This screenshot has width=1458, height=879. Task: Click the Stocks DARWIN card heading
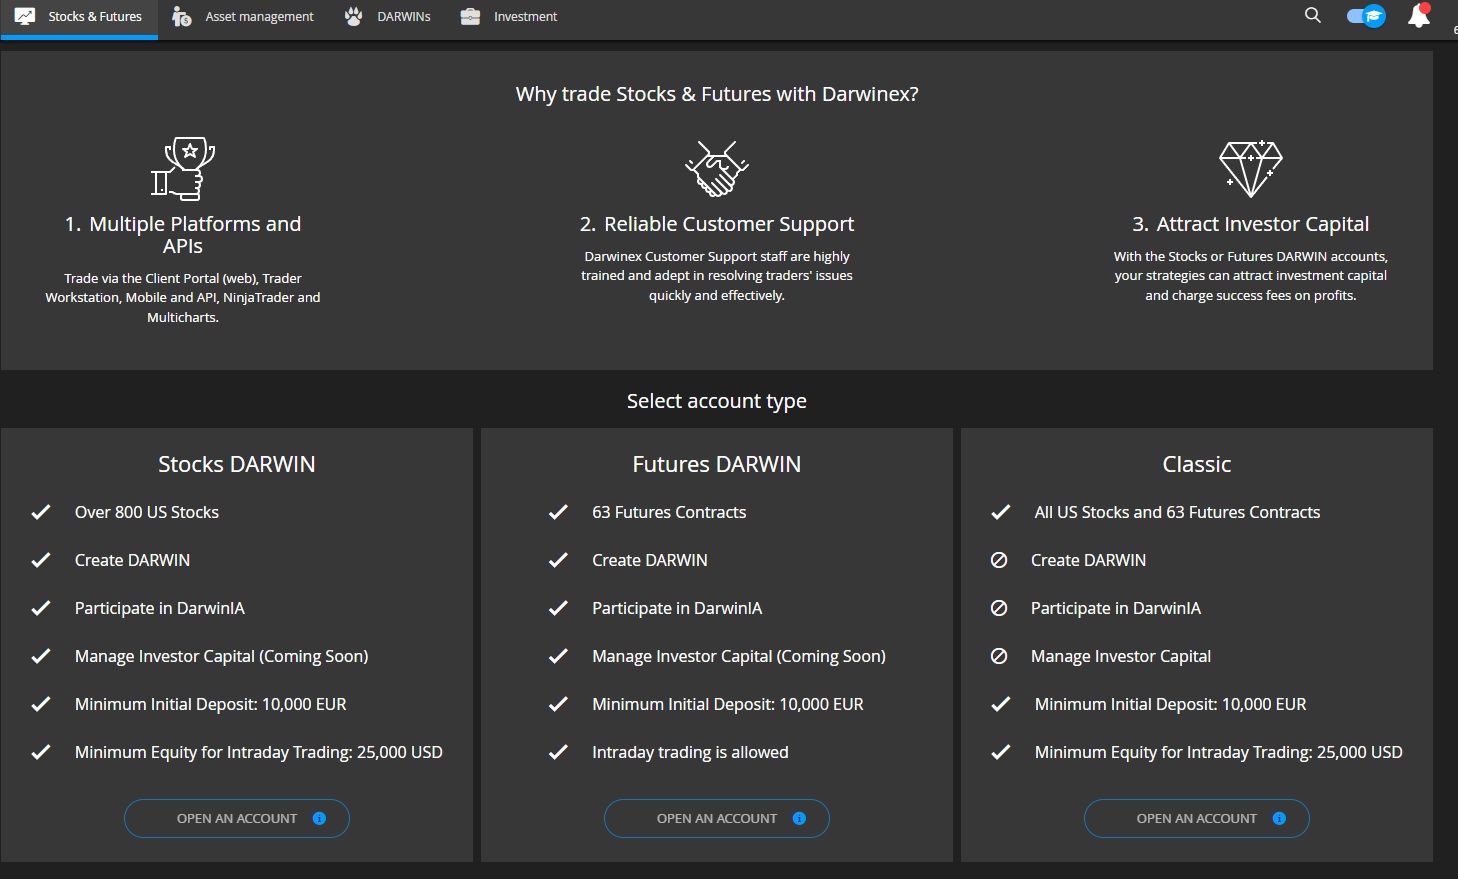(x=236, y=464)
